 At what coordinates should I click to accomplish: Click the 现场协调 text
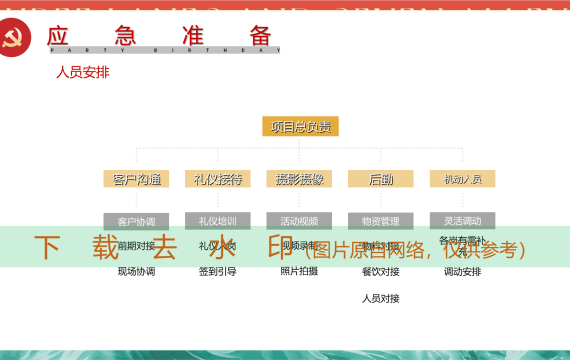click(136, 271)
